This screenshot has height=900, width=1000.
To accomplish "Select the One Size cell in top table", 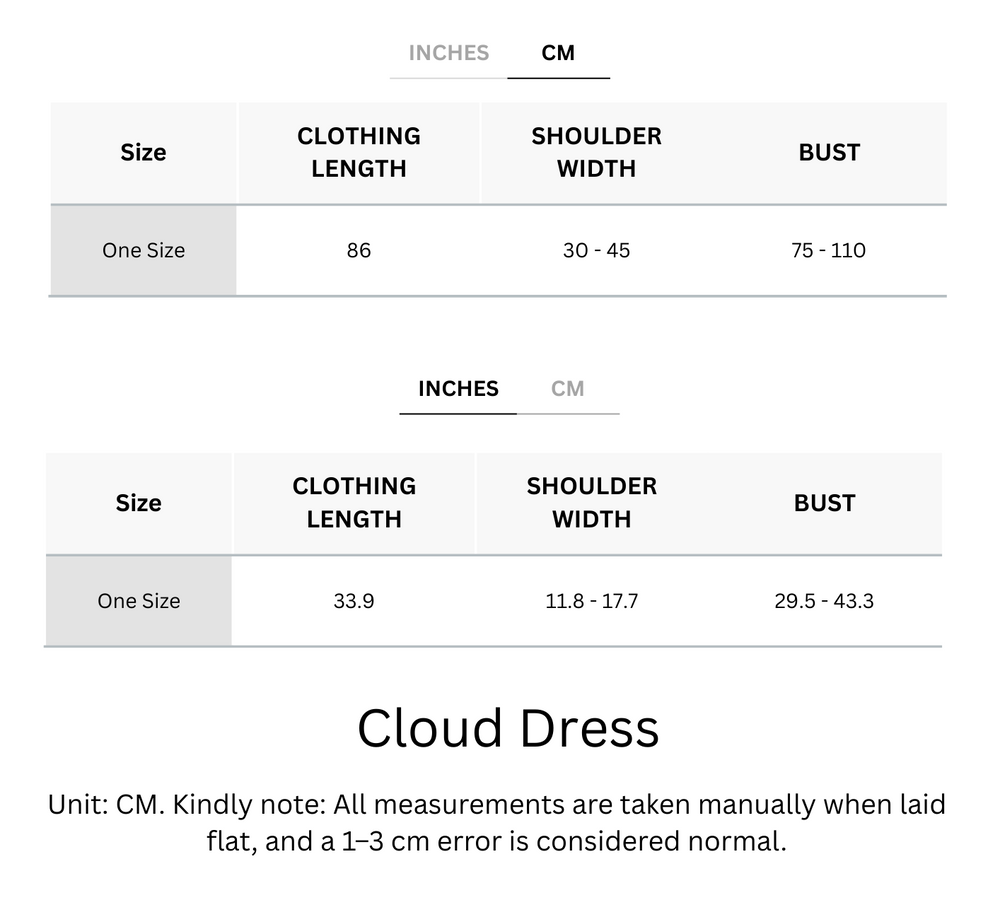I will (143, 250).
